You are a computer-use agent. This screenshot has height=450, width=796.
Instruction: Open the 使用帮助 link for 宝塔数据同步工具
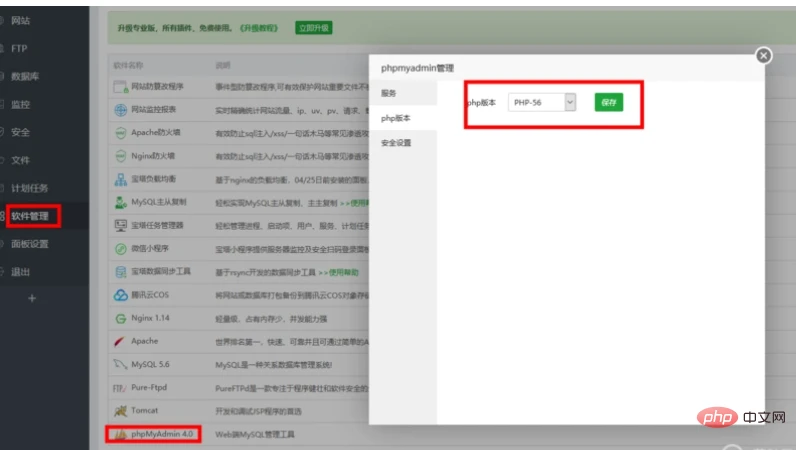(339, 272)
